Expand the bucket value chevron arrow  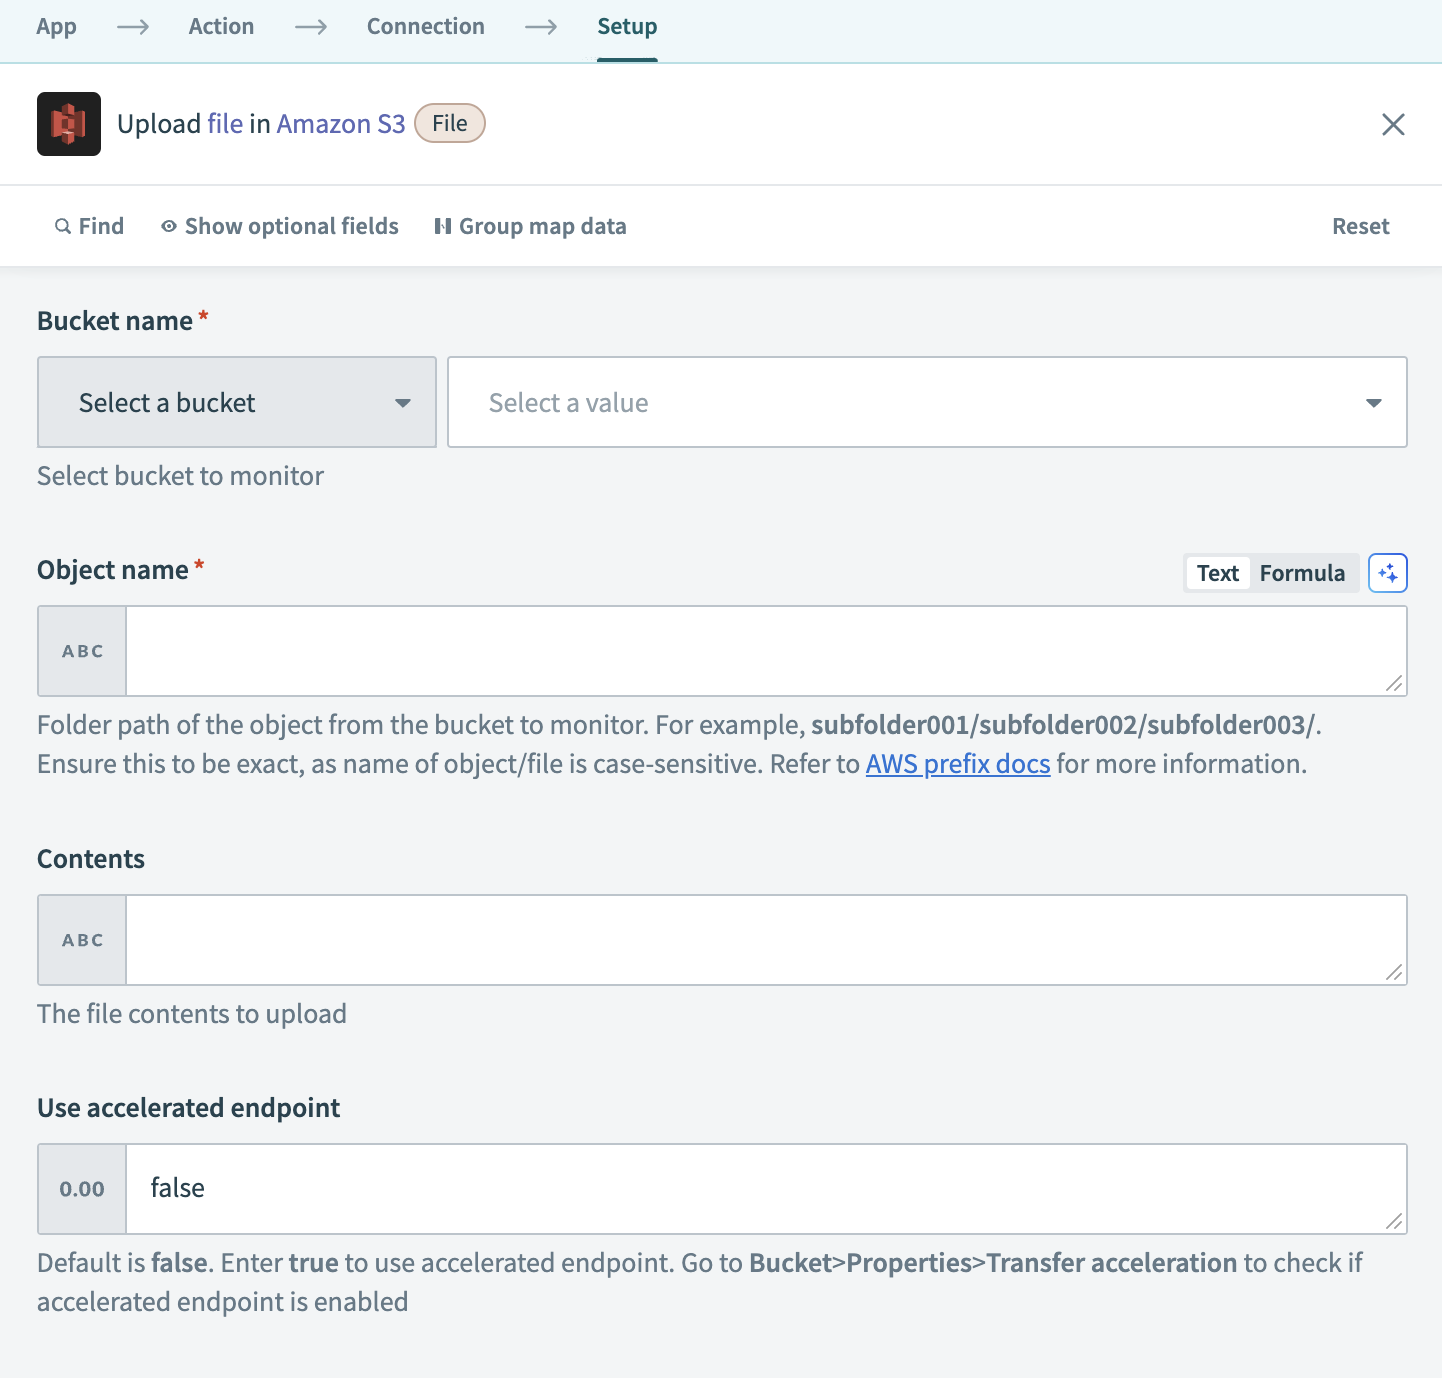1374,402
